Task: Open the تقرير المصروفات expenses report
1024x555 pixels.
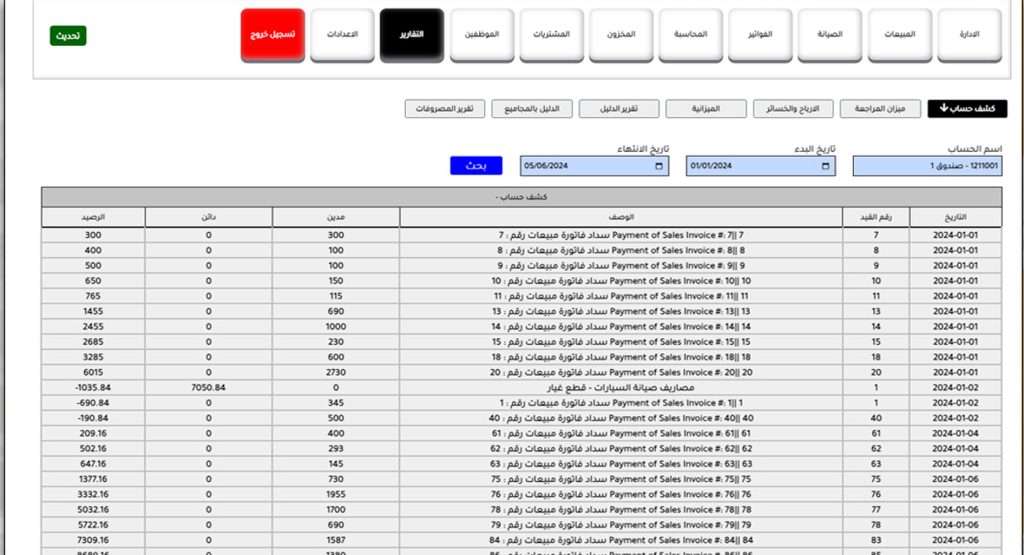Action: [x=445, y=109]
